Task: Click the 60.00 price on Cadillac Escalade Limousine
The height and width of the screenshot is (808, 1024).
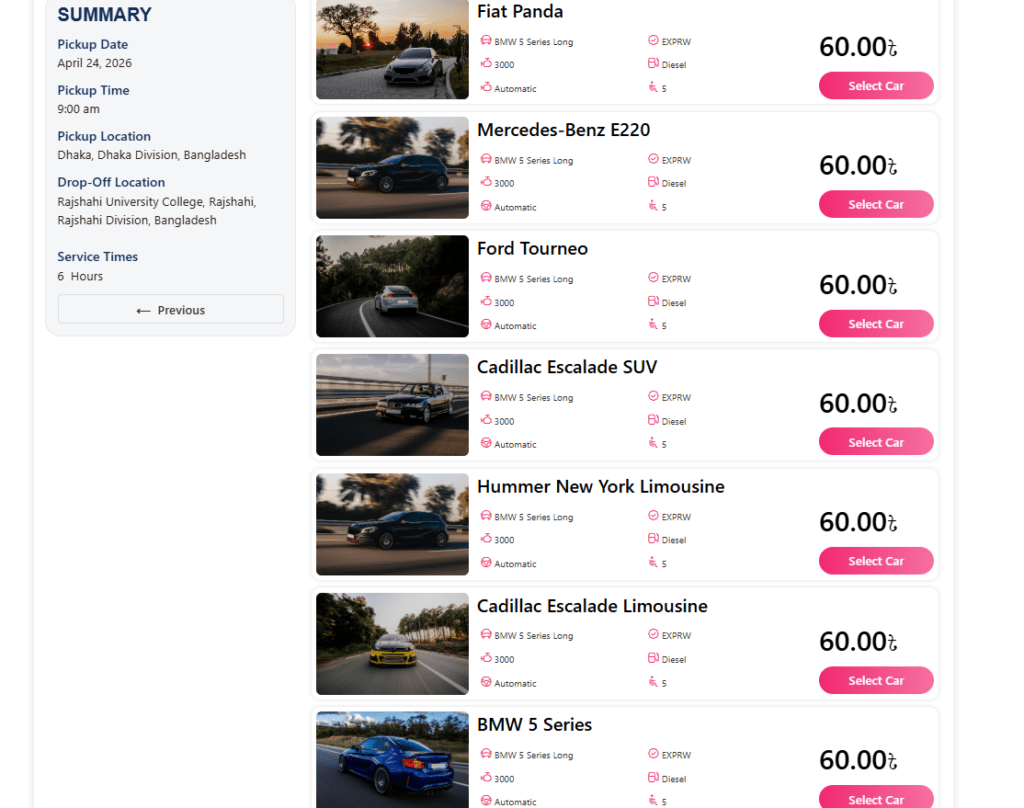Action: [858, 642]
